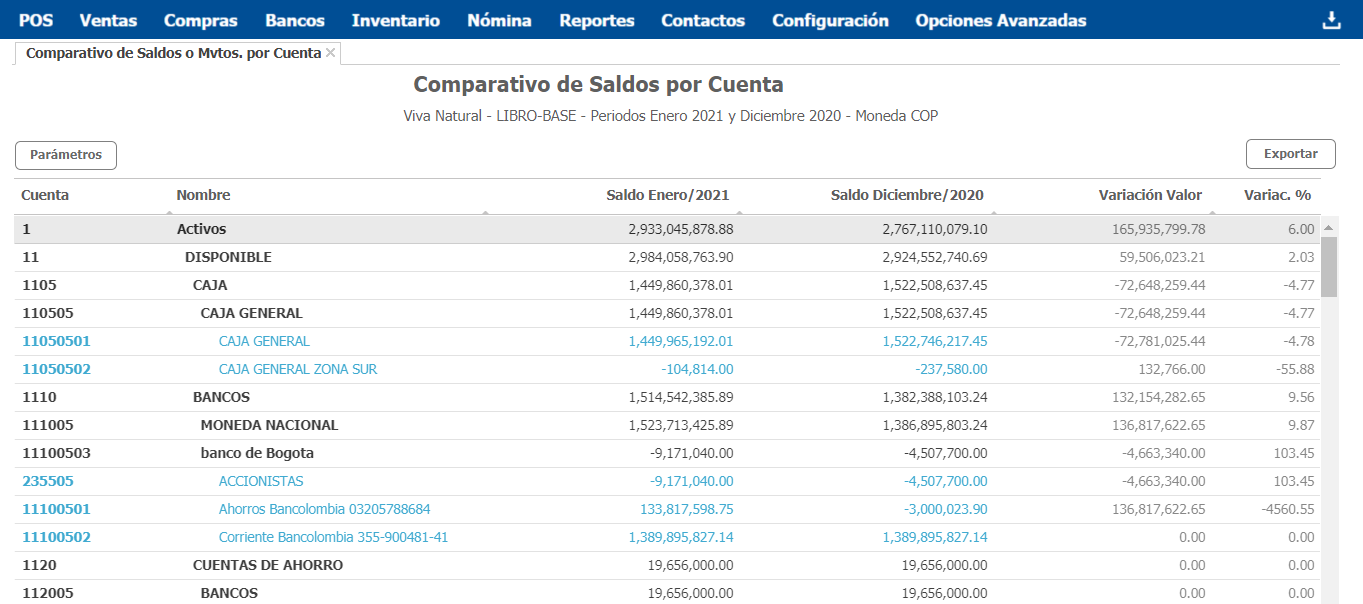Sort by Saldo Enero/2021 column

668,195
